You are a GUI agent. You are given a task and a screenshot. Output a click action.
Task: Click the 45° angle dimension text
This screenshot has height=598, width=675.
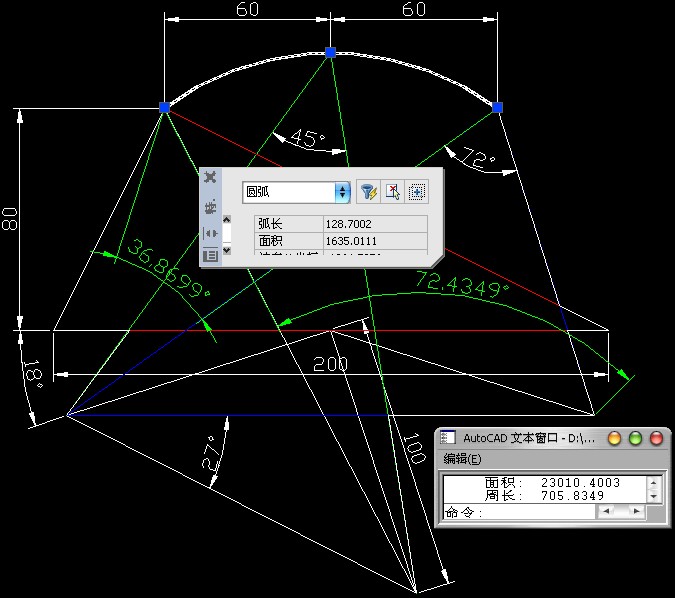(x=307, y=139)
